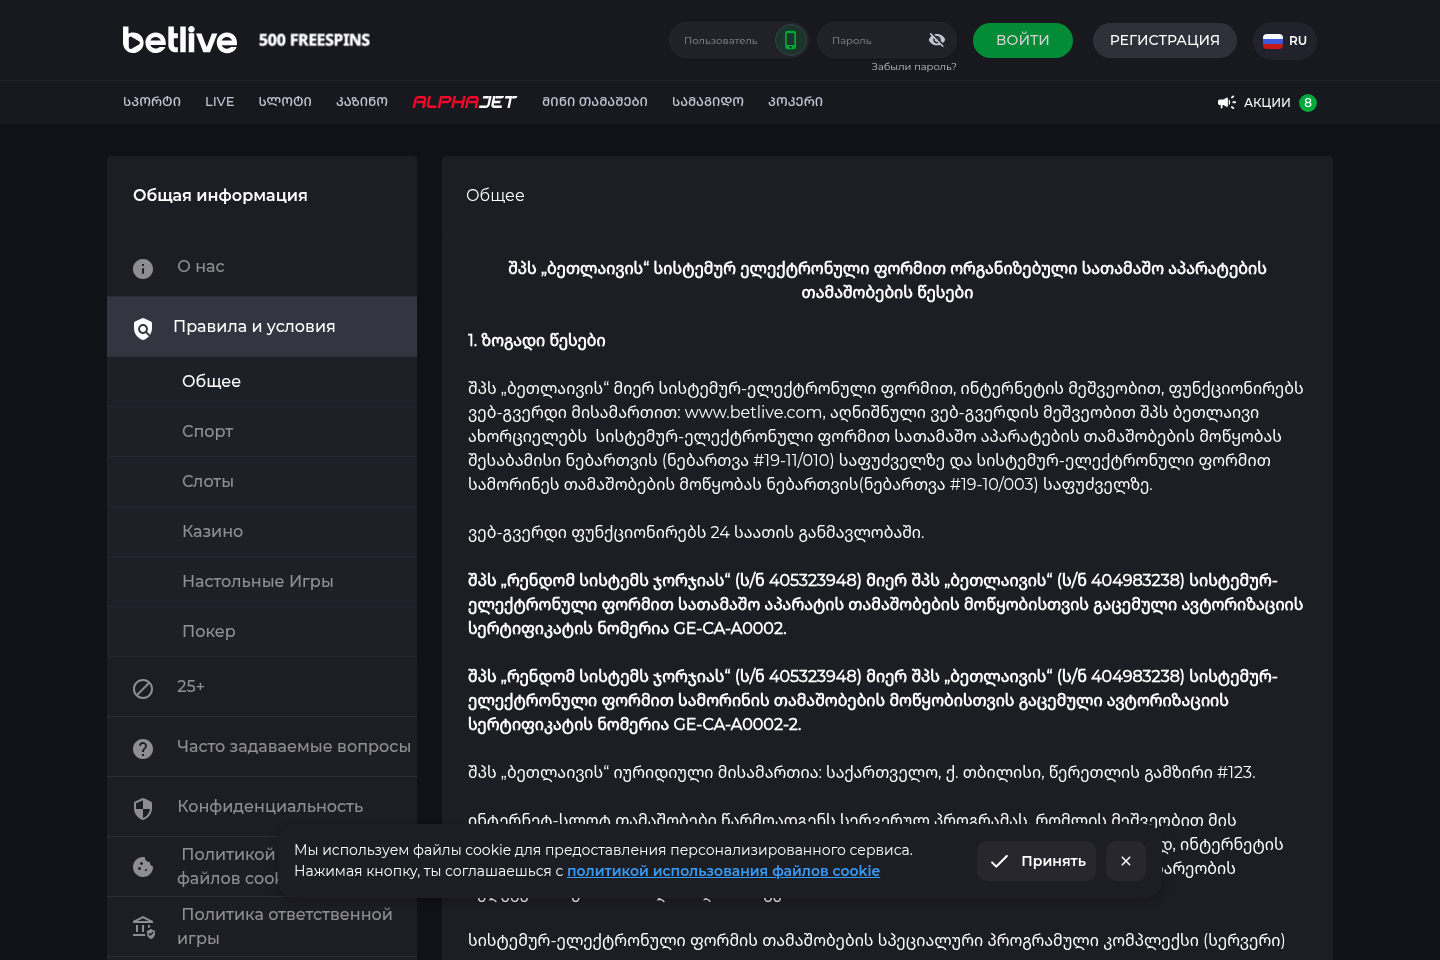Open Часто задаваемые вопросы section
This screenshot has width=1440, height=960.
[262, 747]
